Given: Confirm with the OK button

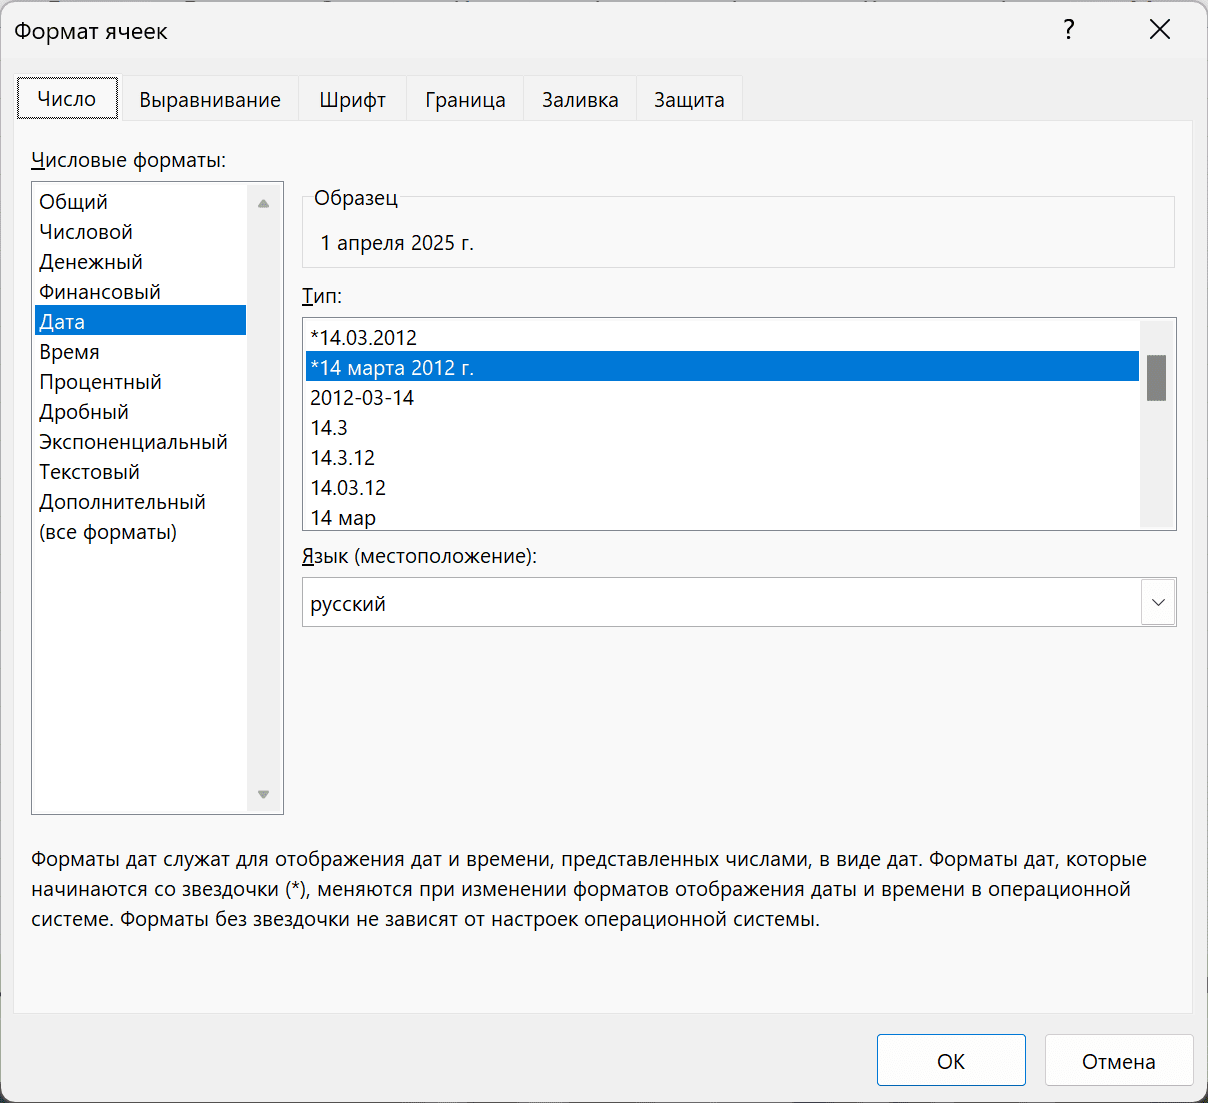Looking at the screenshot, I should point(951,1060).
